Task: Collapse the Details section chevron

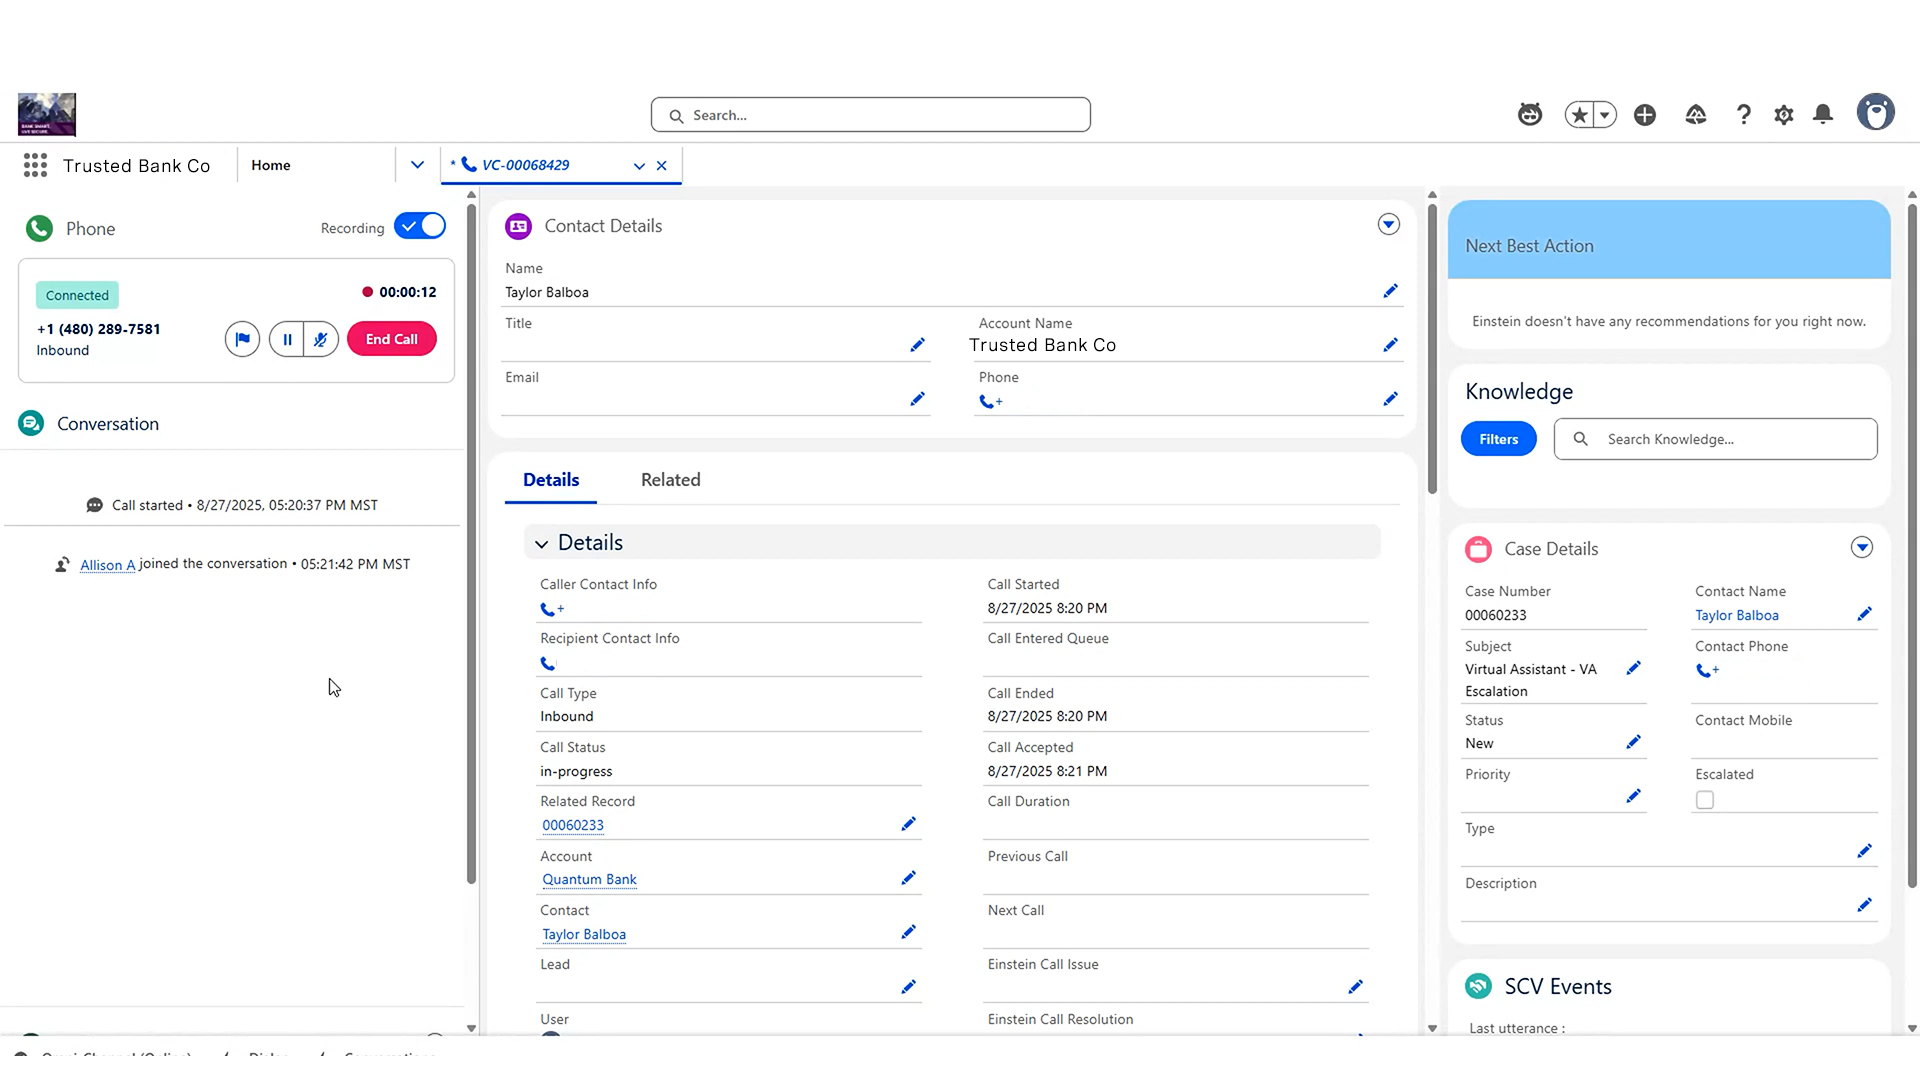Action: coord(541,544)
